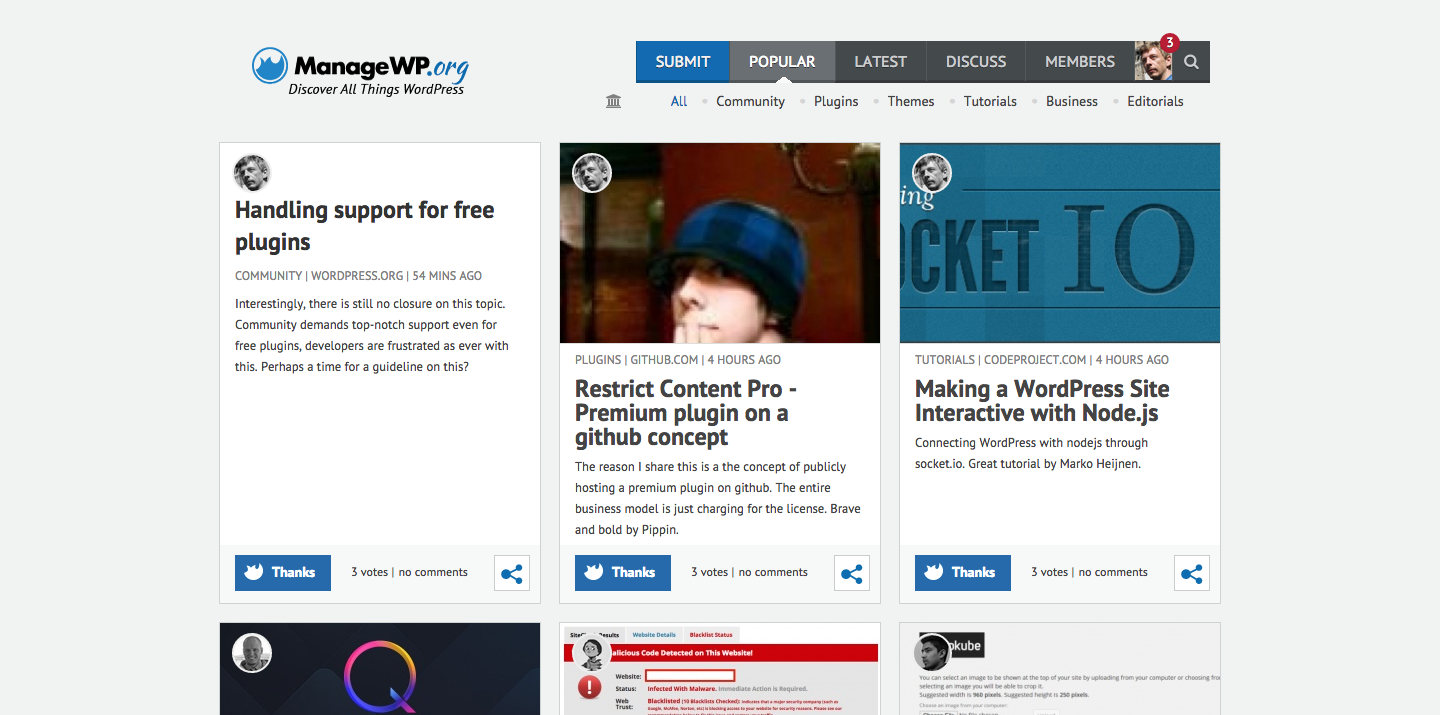The width and height of the screenshot is (1440, 715).
Task: Filter by Tutorials category
Action: pos(990,101)
